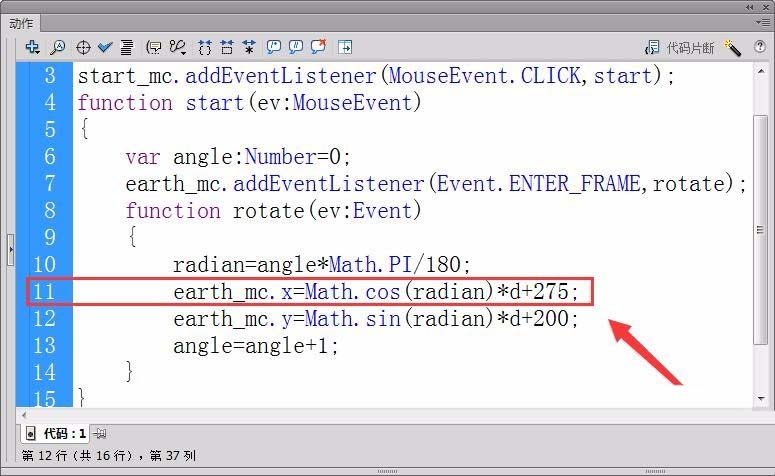
Task: Click the insert target path crosshair icon
Action: point(83,47)
